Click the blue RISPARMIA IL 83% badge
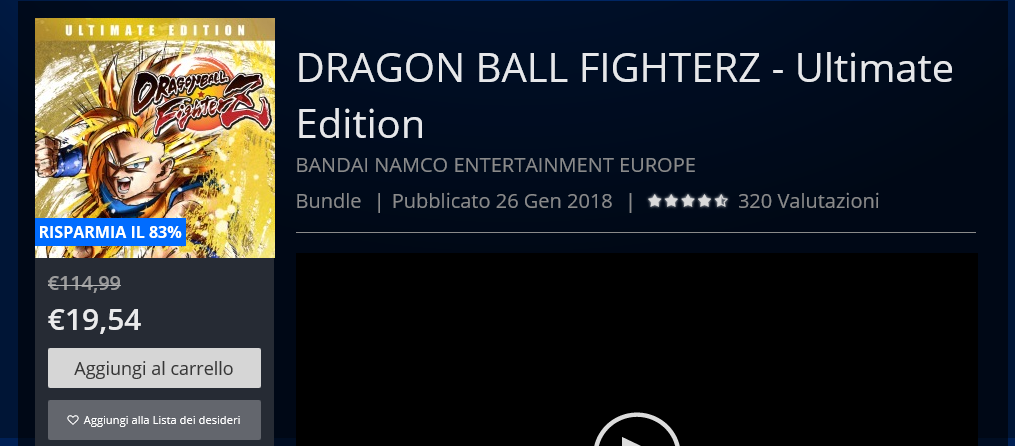This screenshot has height=446, width=1015. click(111, 232)
